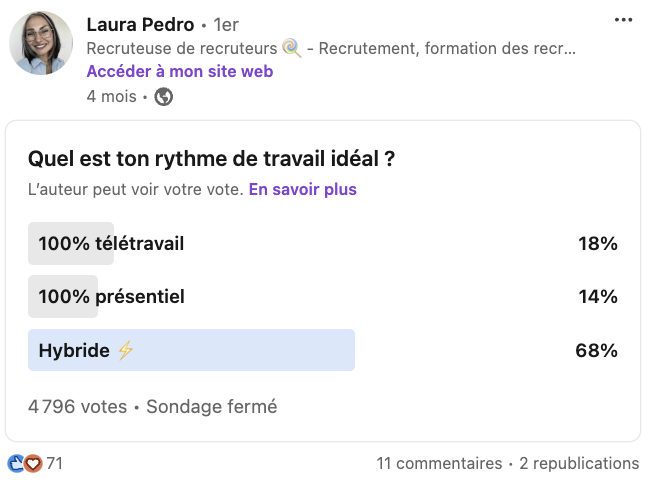Image resolution: width=654 pixels, height=483 pixels.
Task: Open Laura Pedro's profile name link
Action: [140, 24]
